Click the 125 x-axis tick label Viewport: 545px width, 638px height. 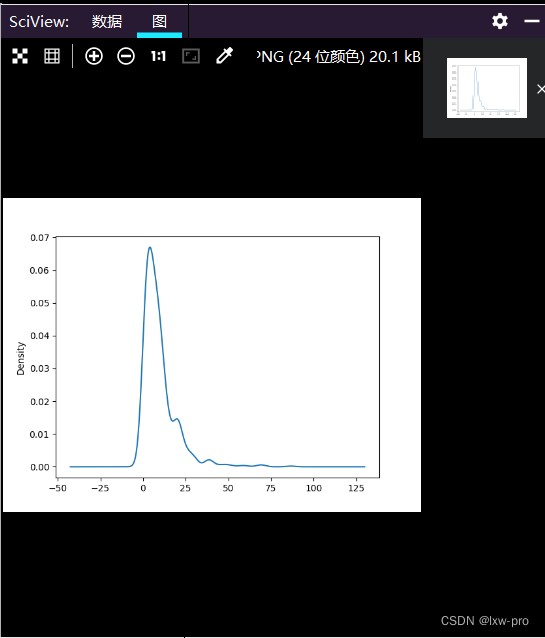click(x=356, y=488)
